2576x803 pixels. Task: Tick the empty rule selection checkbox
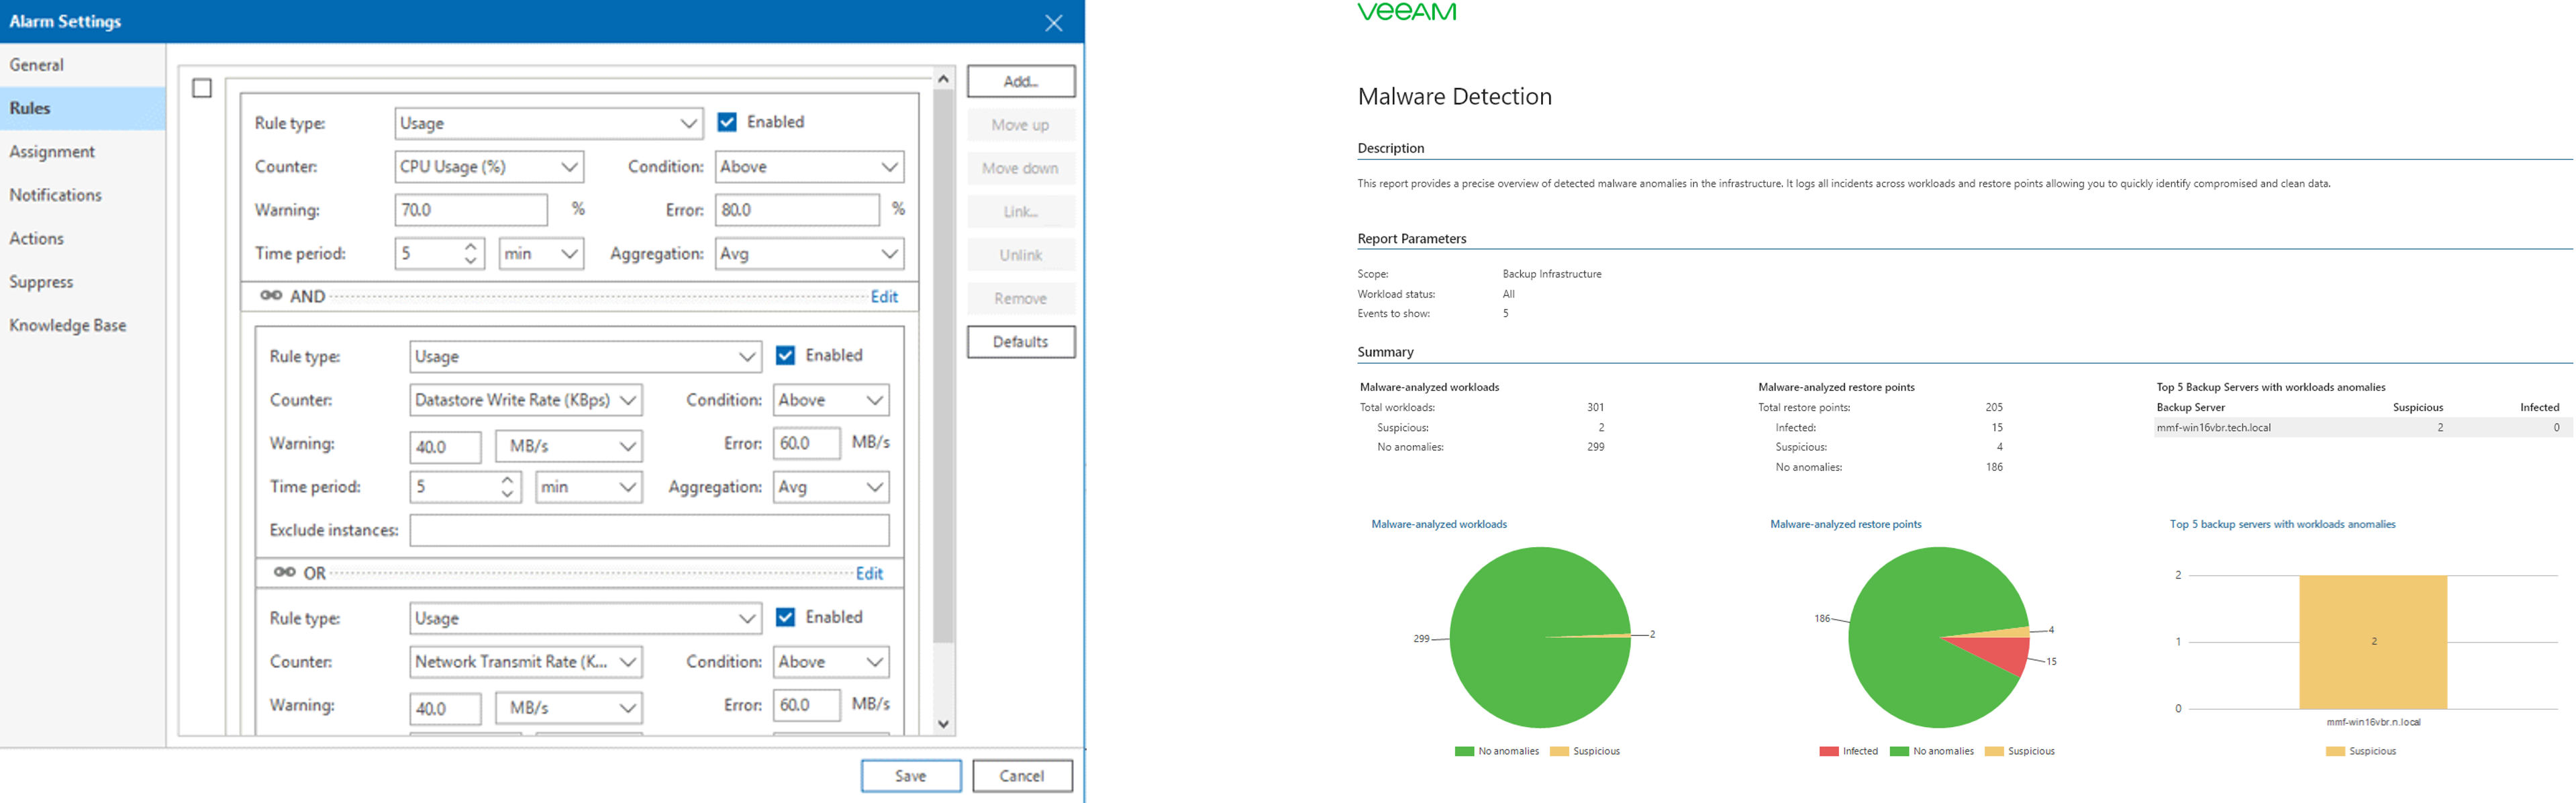click(202, 89)
